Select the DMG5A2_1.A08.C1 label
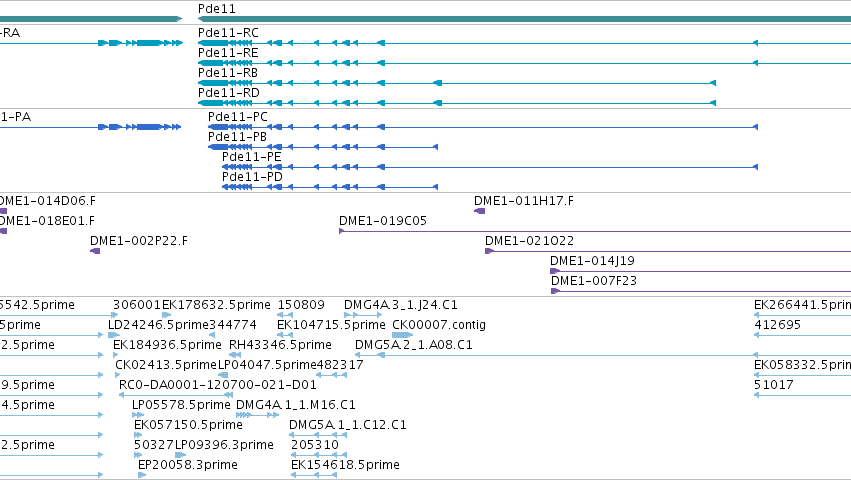851x480 pixels. 414,345
